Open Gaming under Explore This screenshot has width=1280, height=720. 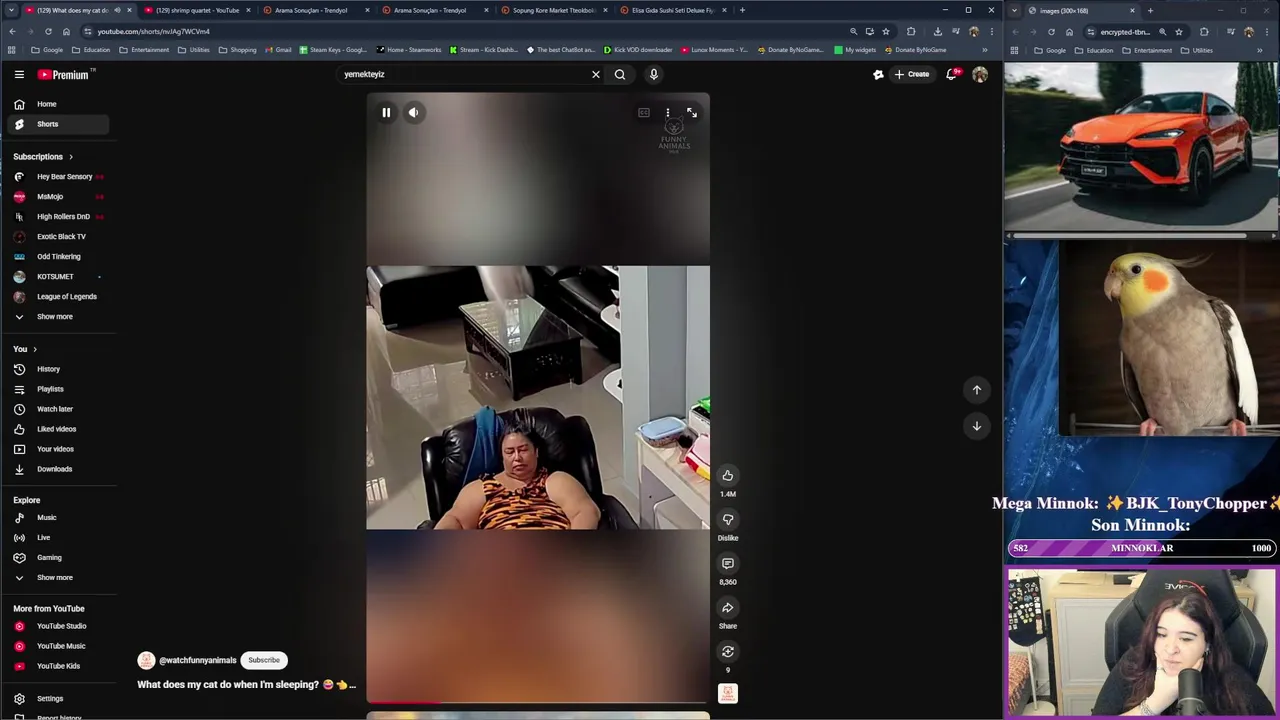pyautogui.click(x=60, y=558)
